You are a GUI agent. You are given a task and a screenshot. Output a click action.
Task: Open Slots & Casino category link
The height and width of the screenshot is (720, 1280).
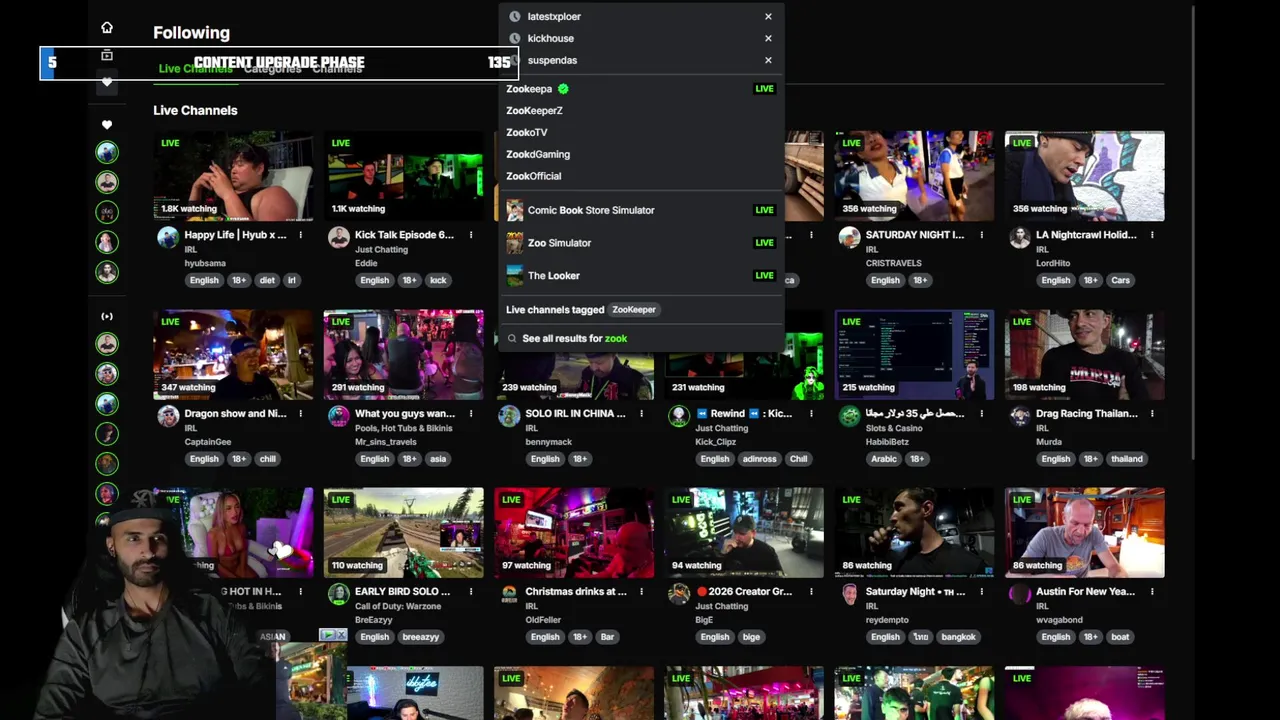point(894,428)
